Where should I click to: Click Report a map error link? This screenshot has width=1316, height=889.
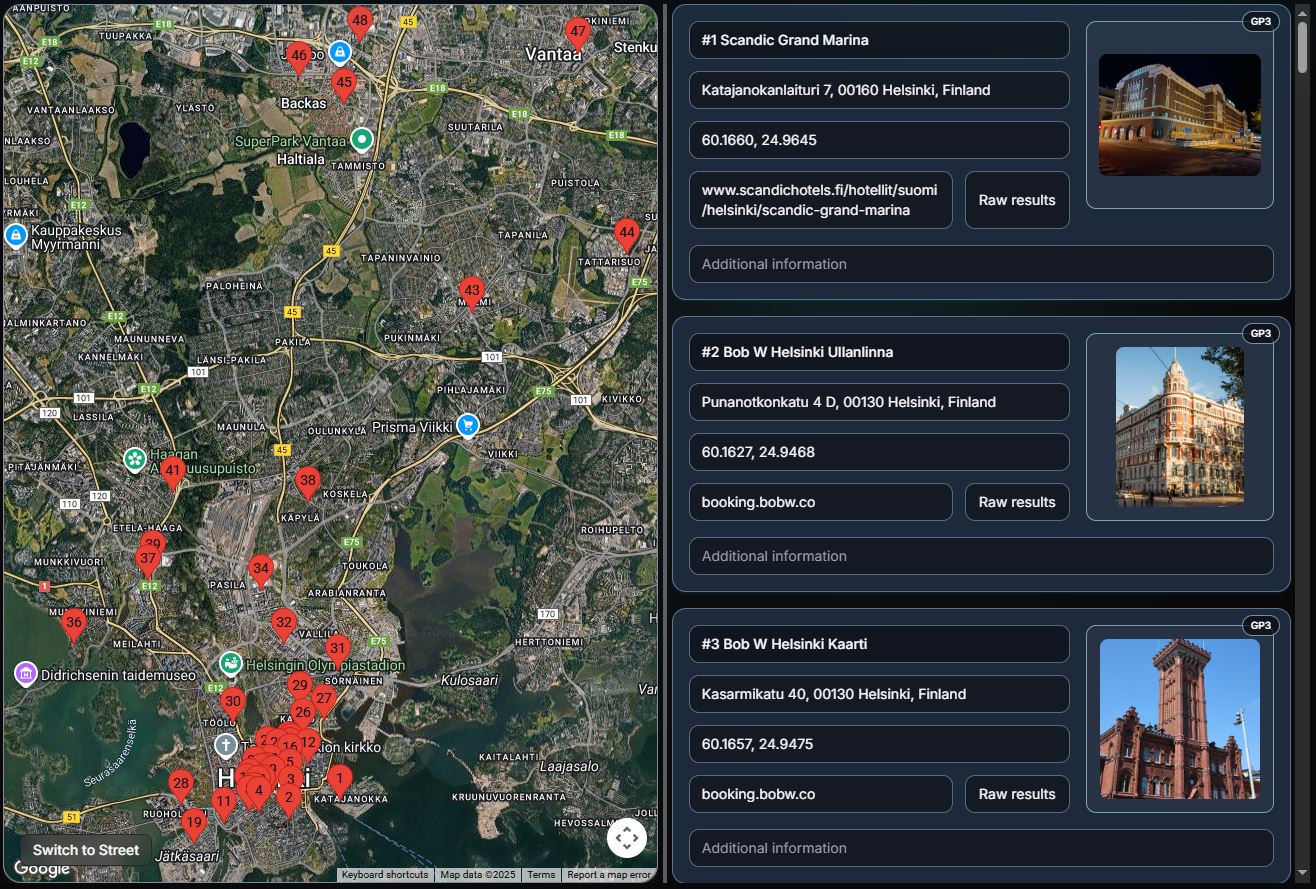point(608,875)
